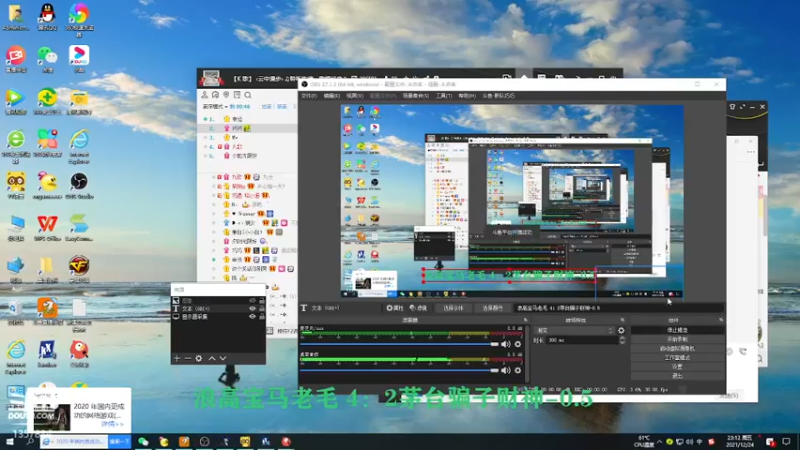Image resolution: width=800 pixels, height=450 pixels.
Task: Click the add source plus icon
Action: click(177, 359)
